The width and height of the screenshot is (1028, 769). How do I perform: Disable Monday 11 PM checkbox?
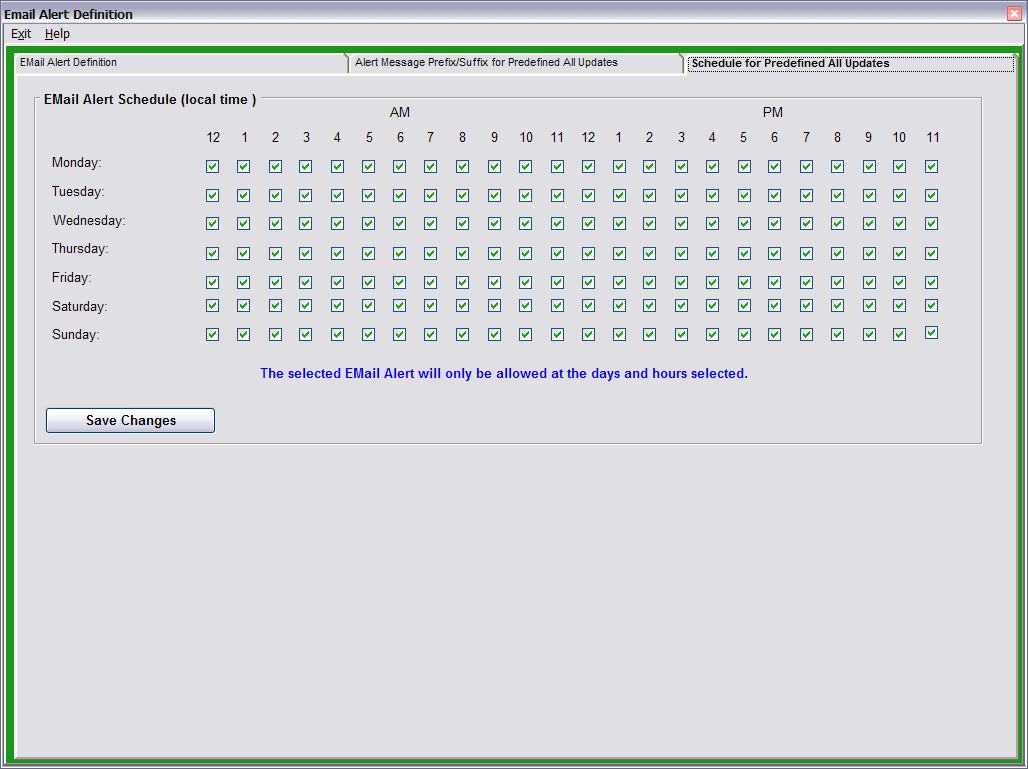931,167
